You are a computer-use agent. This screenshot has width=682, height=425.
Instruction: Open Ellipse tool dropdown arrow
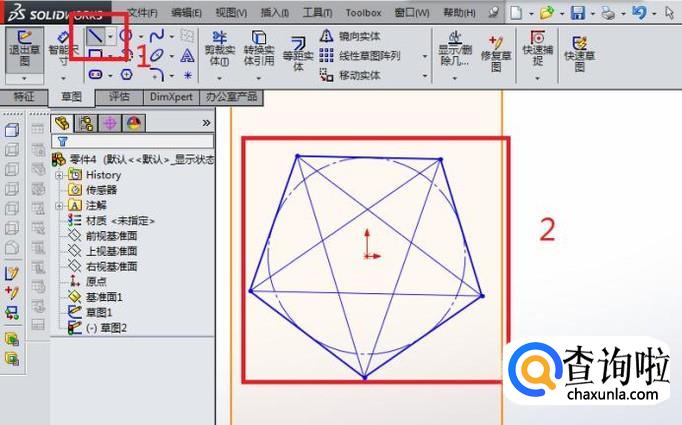click(172, 56)
